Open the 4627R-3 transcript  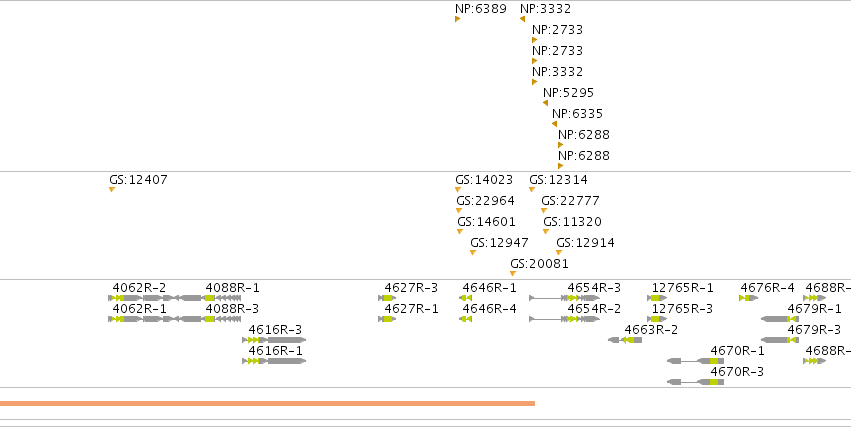(387, 298)
